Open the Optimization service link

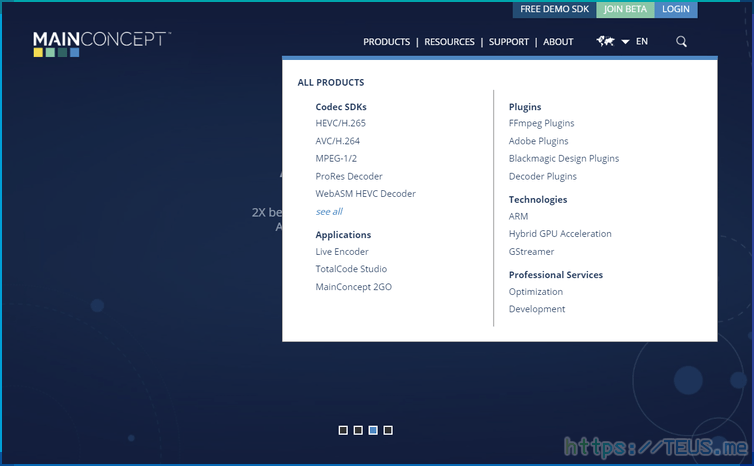tap(536, 292)
